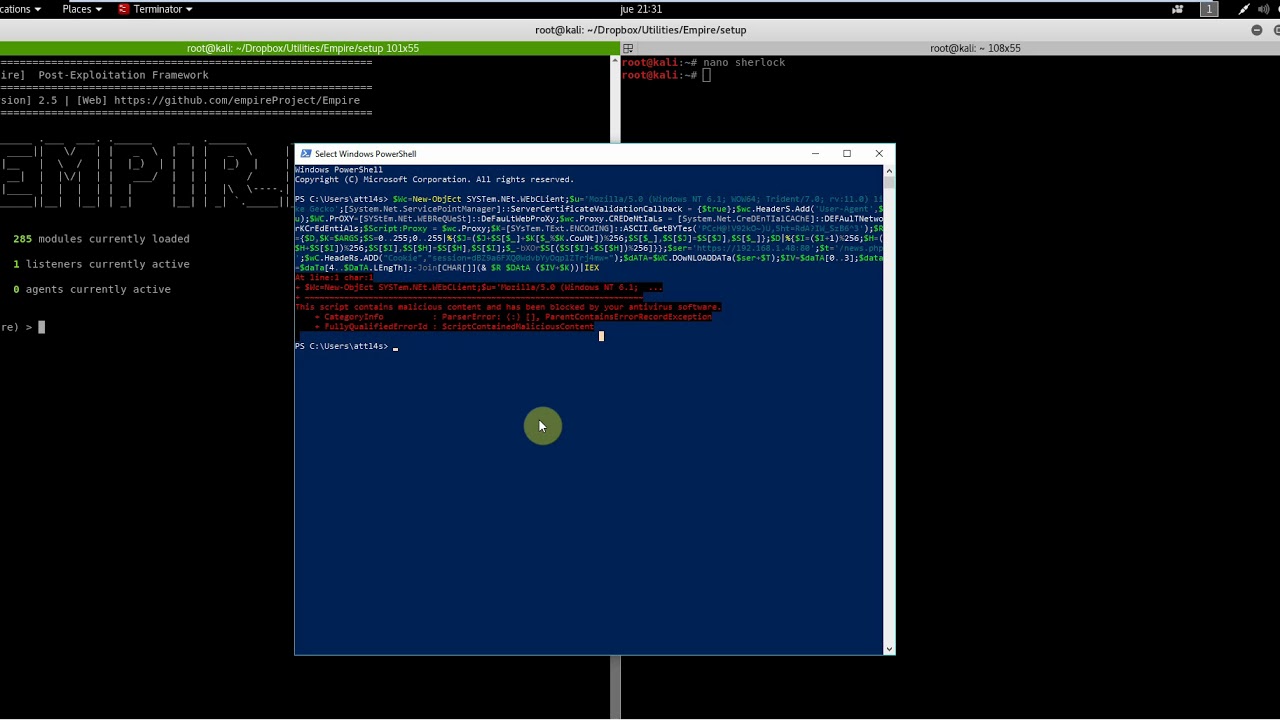Click the CategoryInfo ParserError line
Viewport: 1280px width, 720px height.
(513, 316)
